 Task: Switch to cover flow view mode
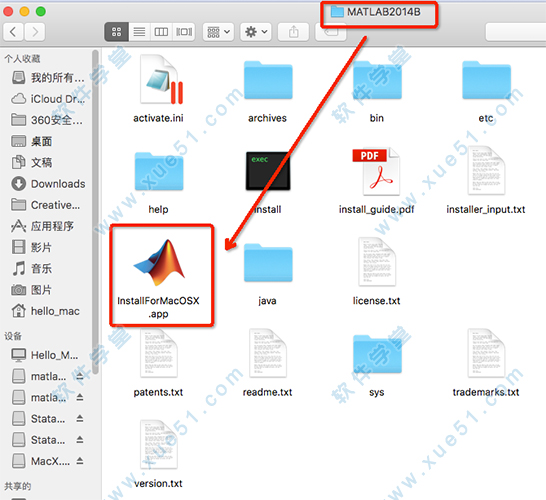pyautogui.click(x=184, y=32)
